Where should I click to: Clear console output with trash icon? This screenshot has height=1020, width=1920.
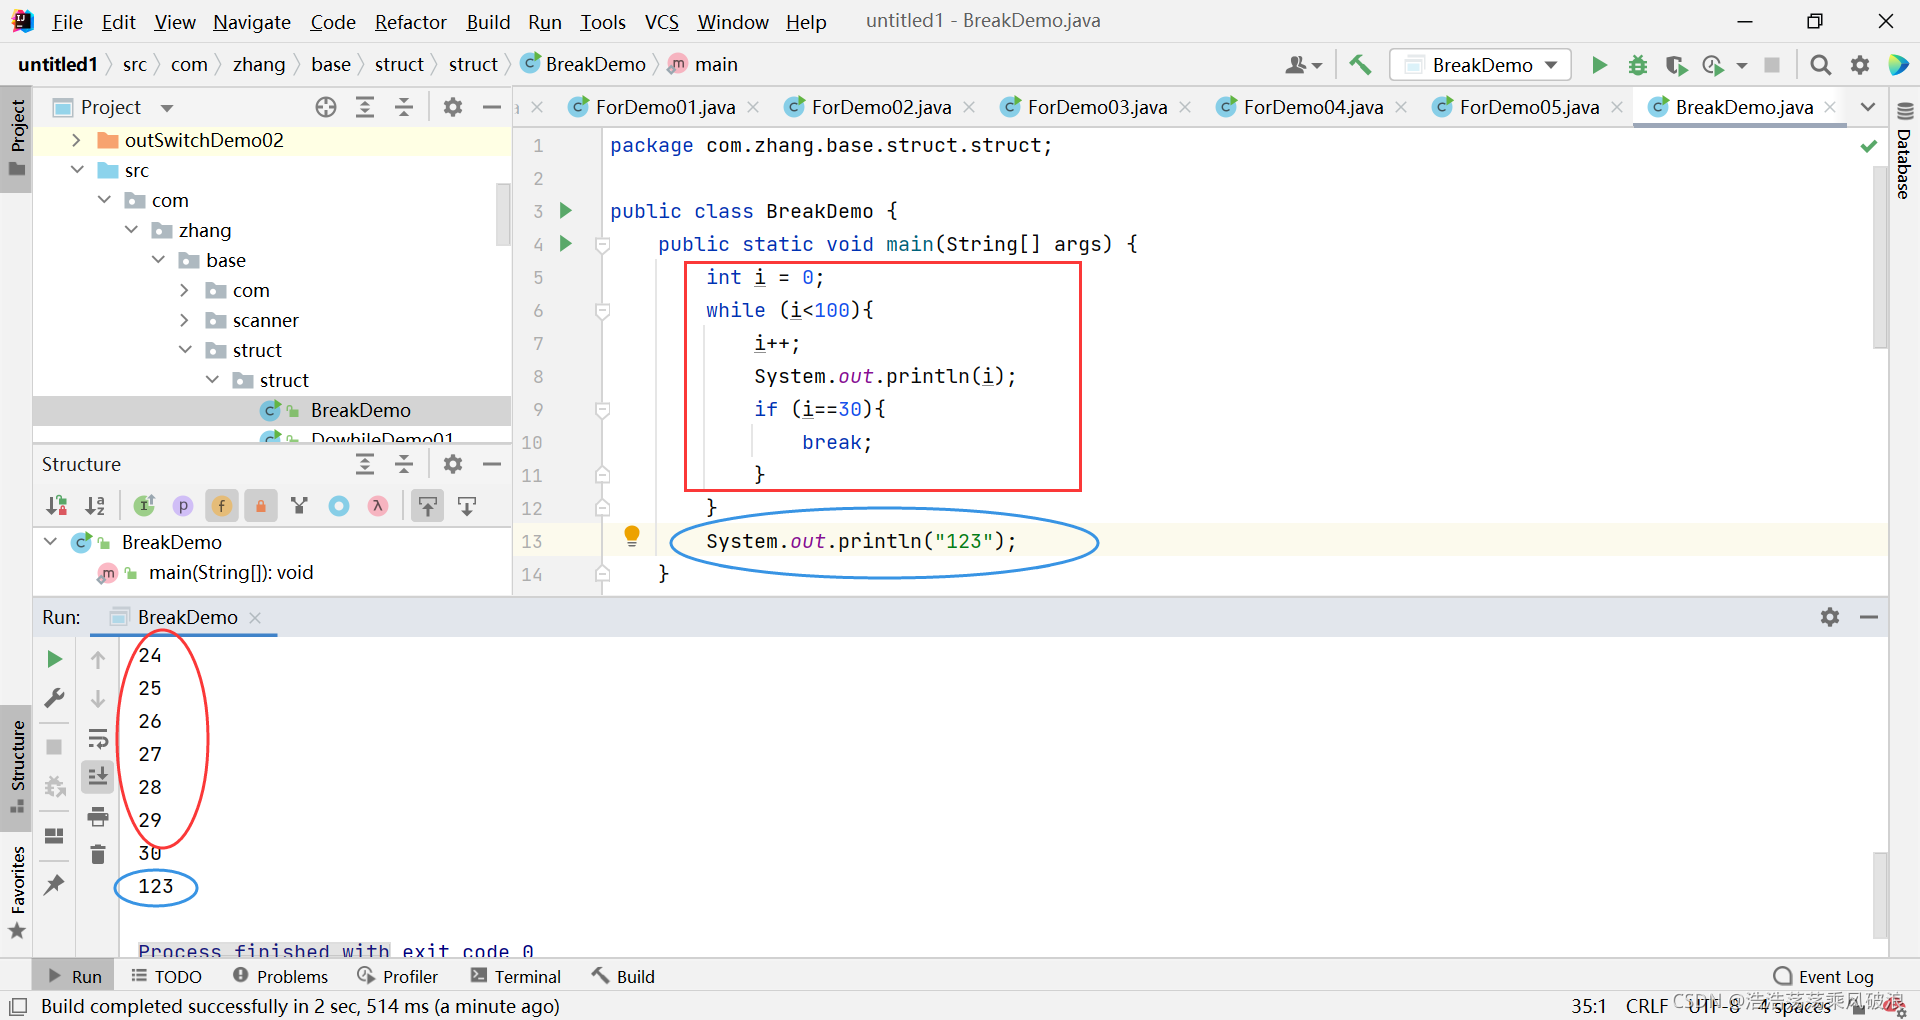(98, 854)
